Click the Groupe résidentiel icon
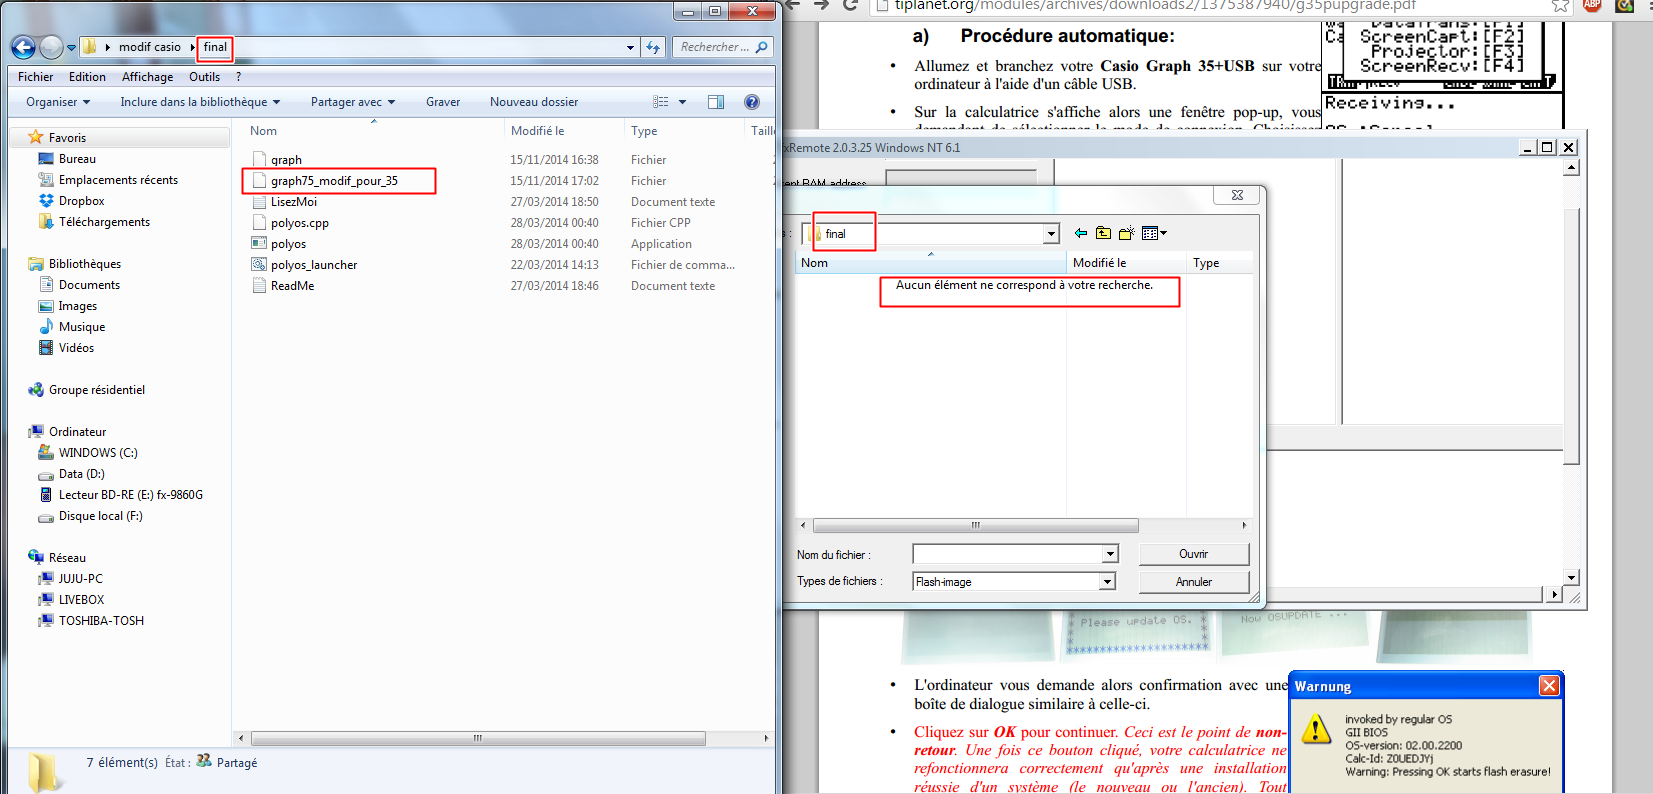The image size is (1653, 794). [x=36, y=390]
